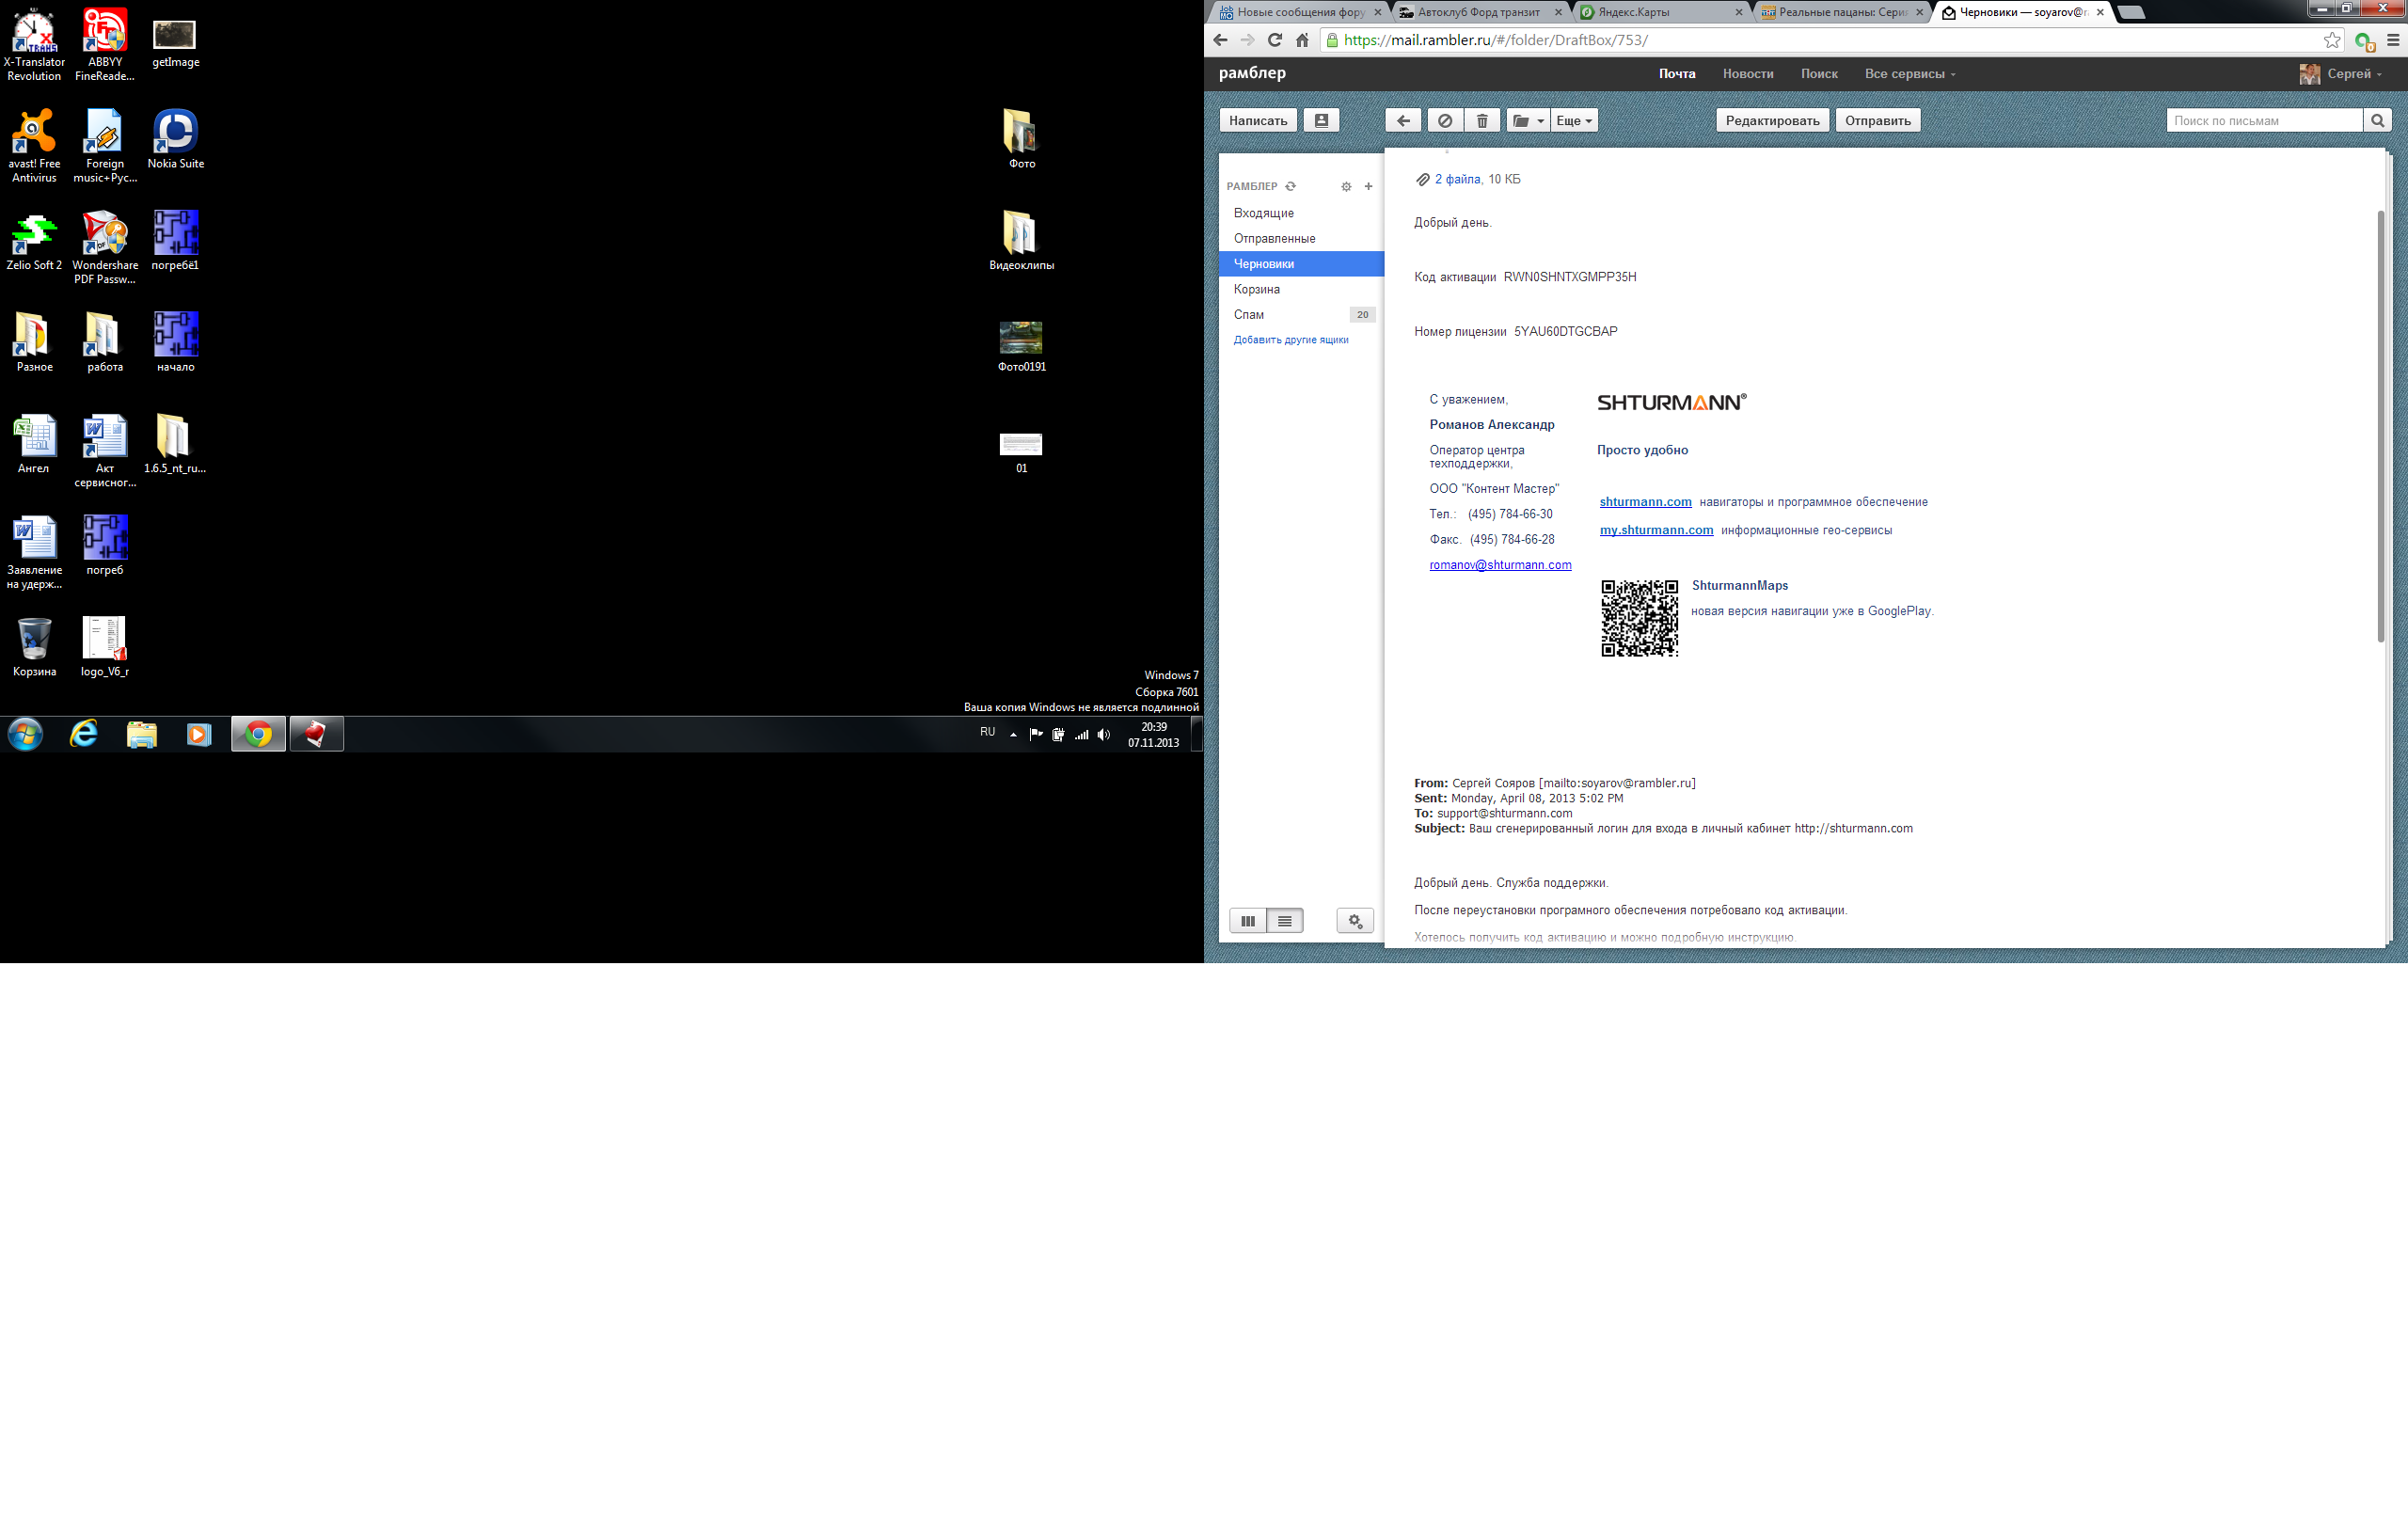Open Почта in Rambler top menu

coord(1677,74)
